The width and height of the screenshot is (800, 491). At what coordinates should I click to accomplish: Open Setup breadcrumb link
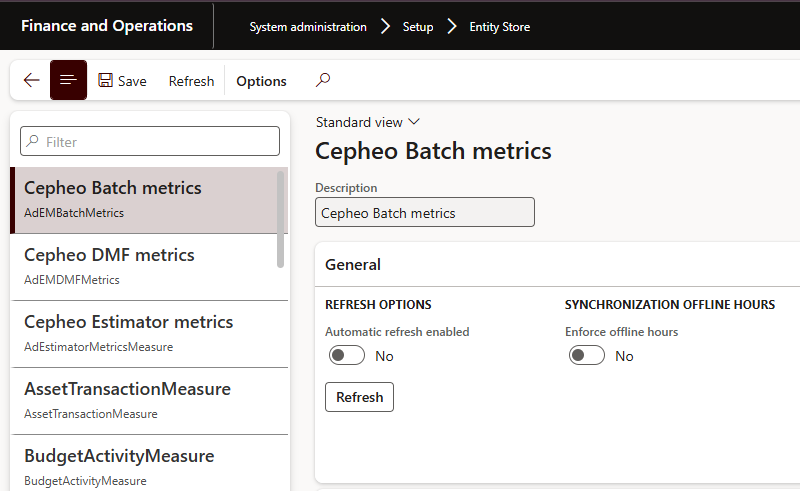(x=418, y=27)
